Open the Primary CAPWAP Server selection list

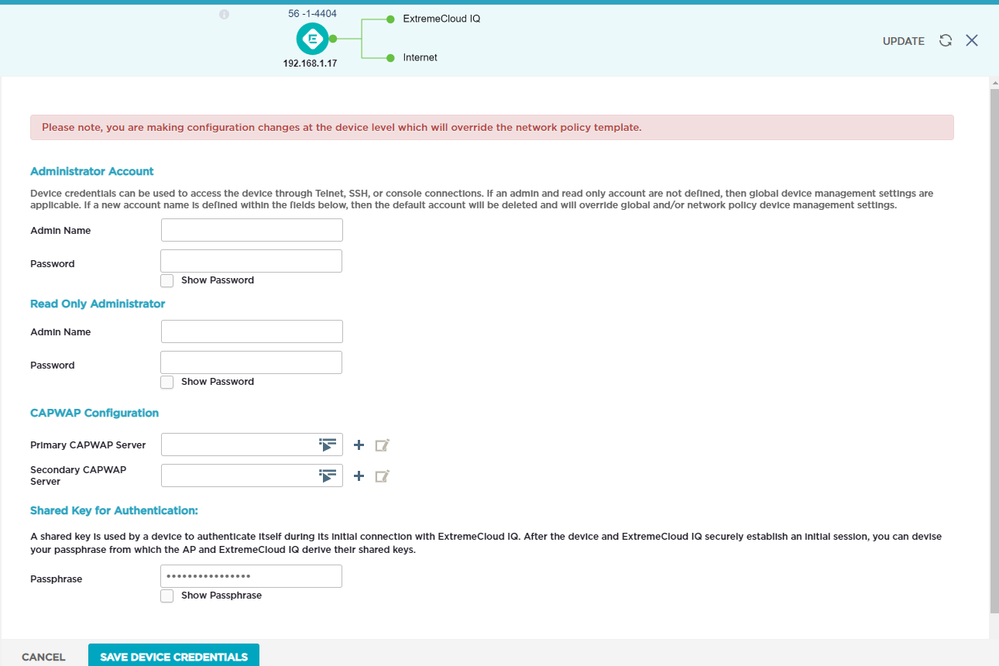(327, 445)
